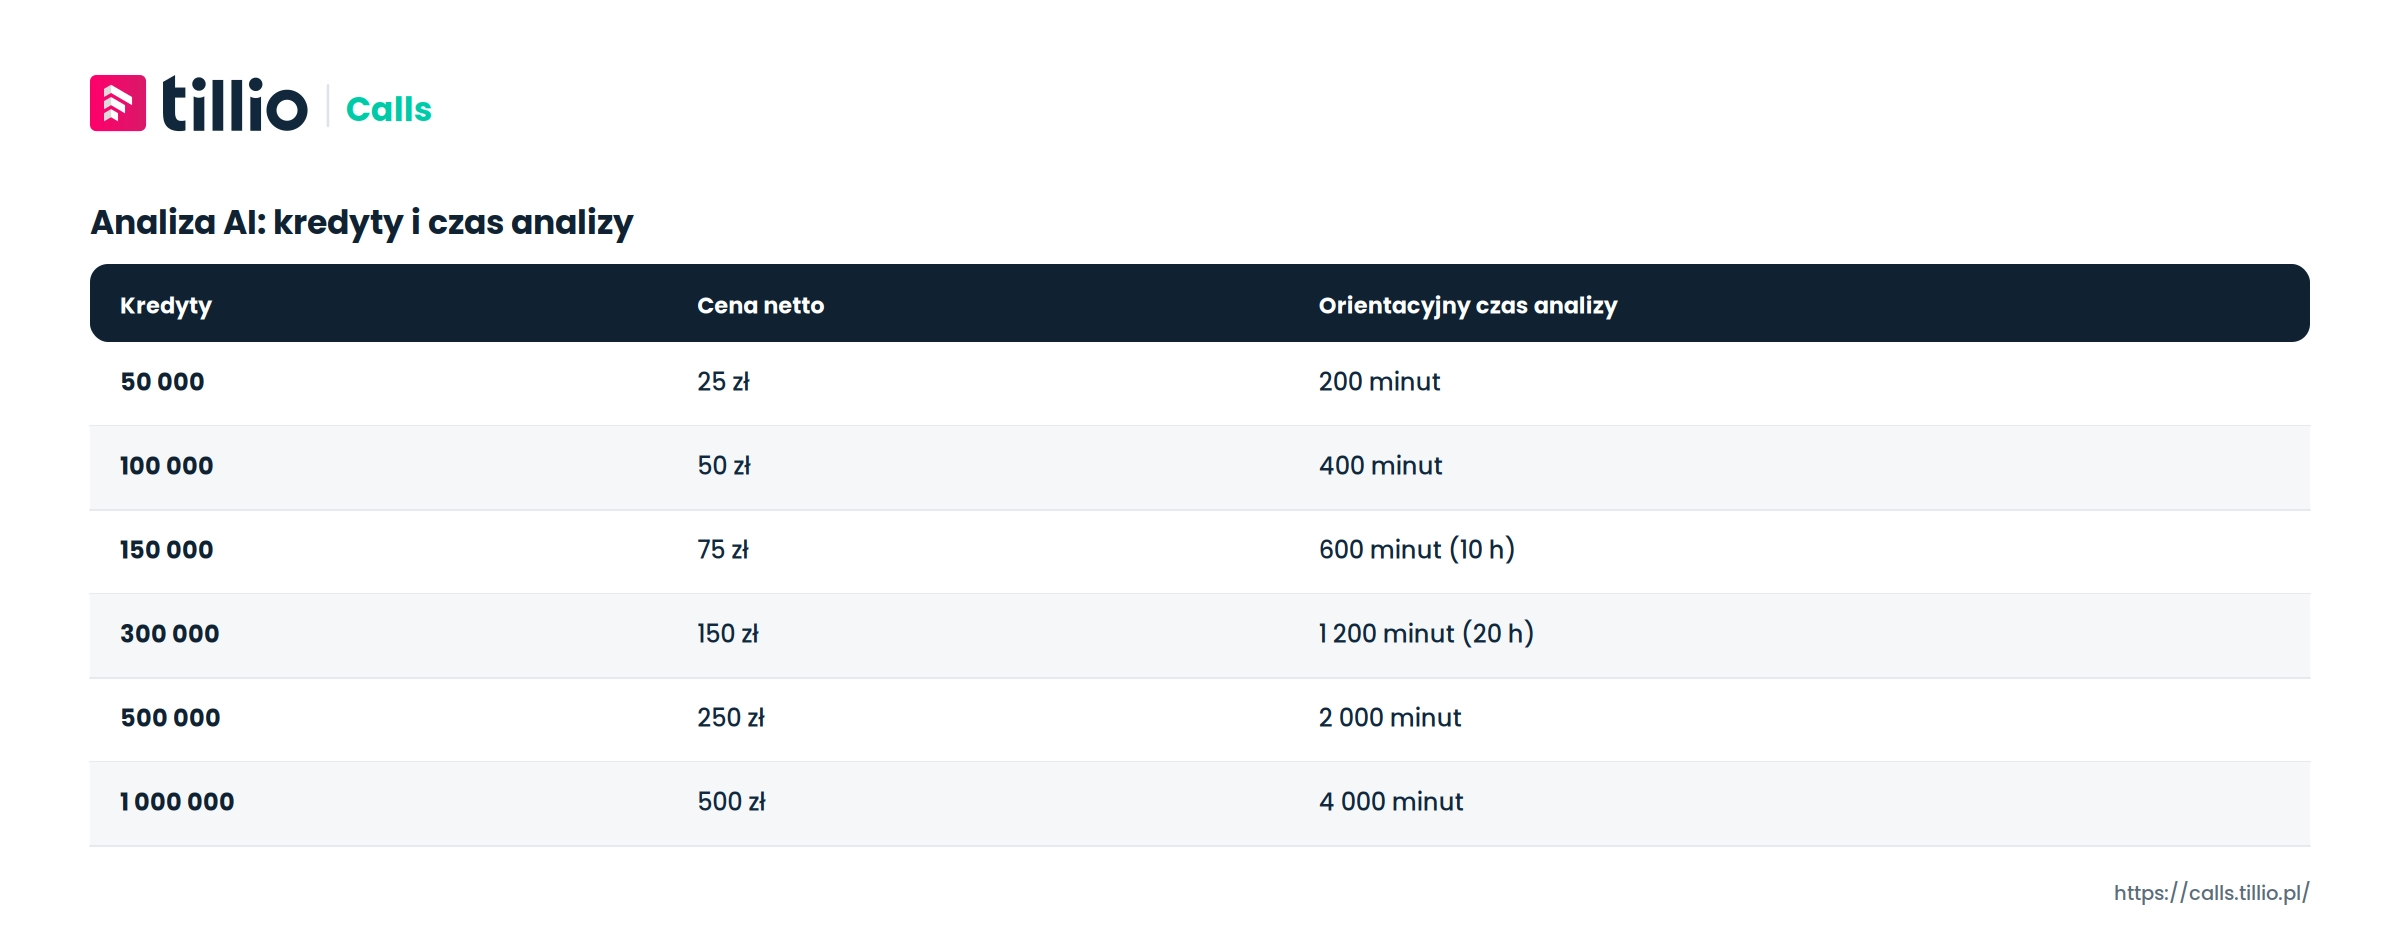Click the 250 zł price cell

coord(731,718)
